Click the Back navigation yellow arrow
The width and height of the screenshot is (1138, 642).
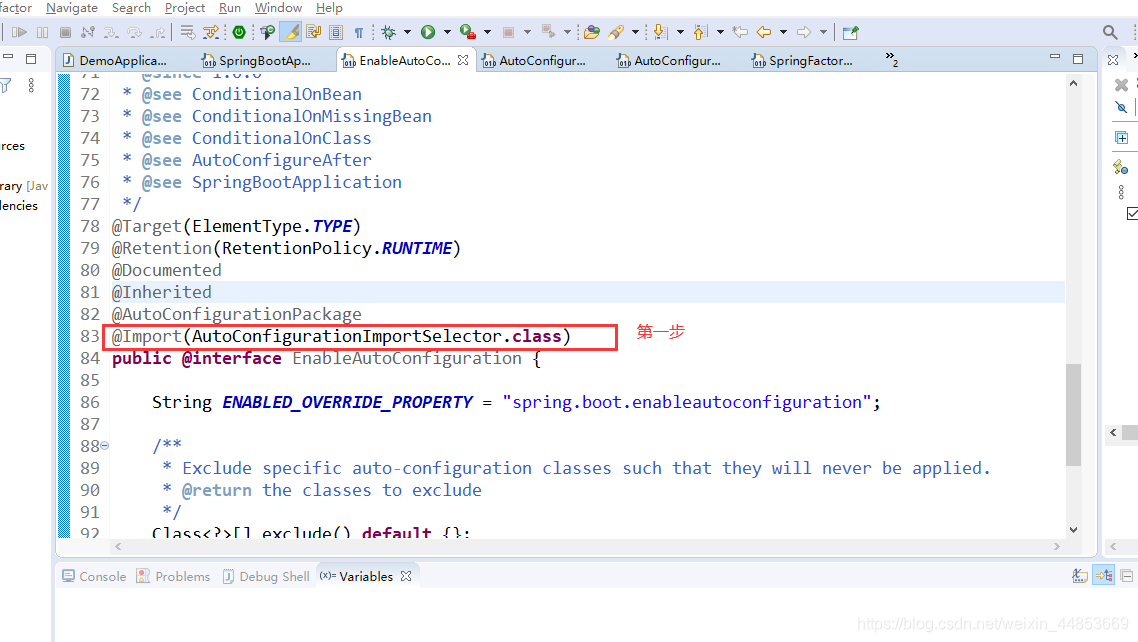(764, 32)
